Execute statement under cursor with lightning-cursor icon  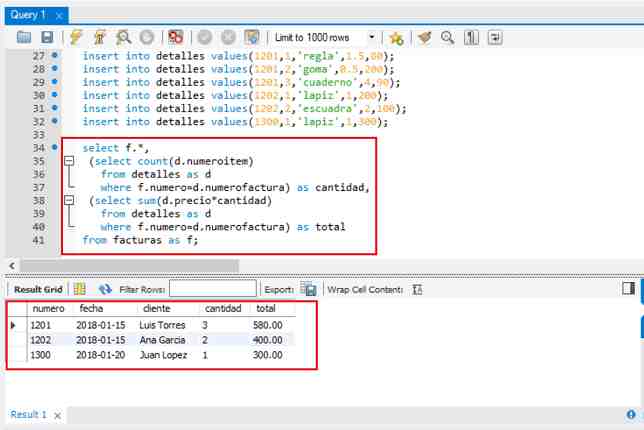coord(99,38)
